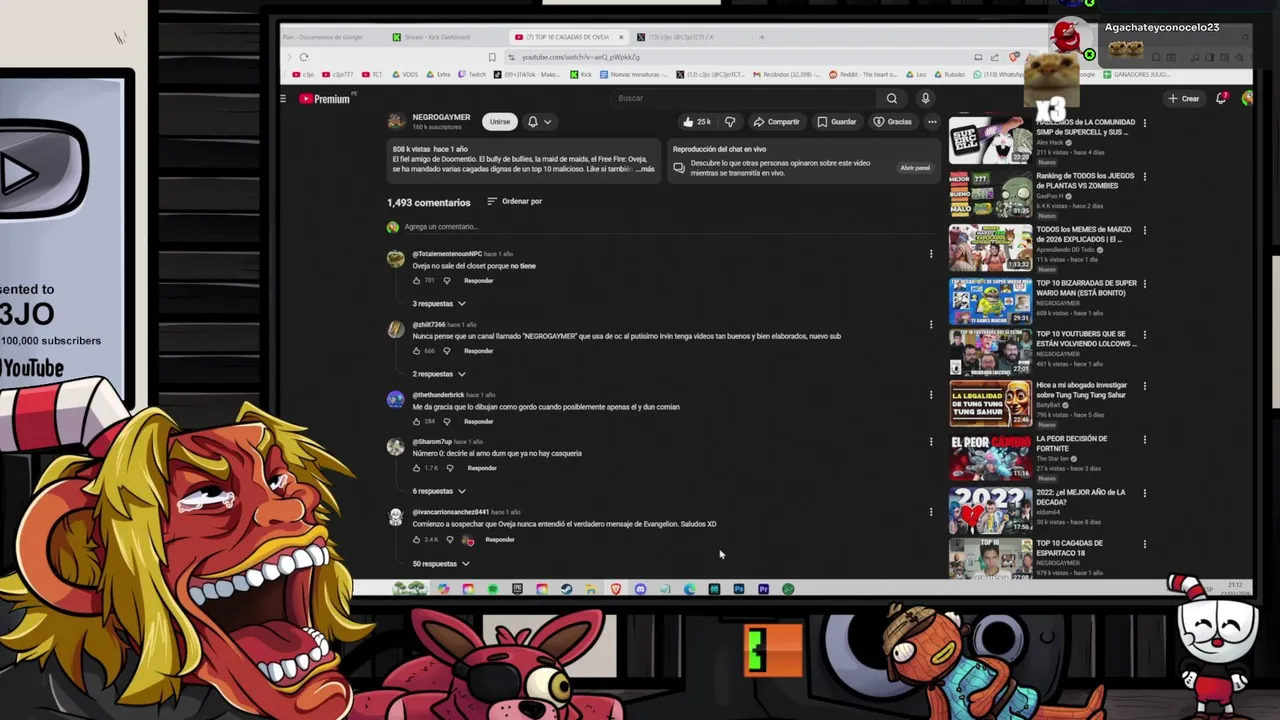The image size is (1280, 720).
Task: Bookmark this page from the address bar
Action: click(x=491, y=57)
